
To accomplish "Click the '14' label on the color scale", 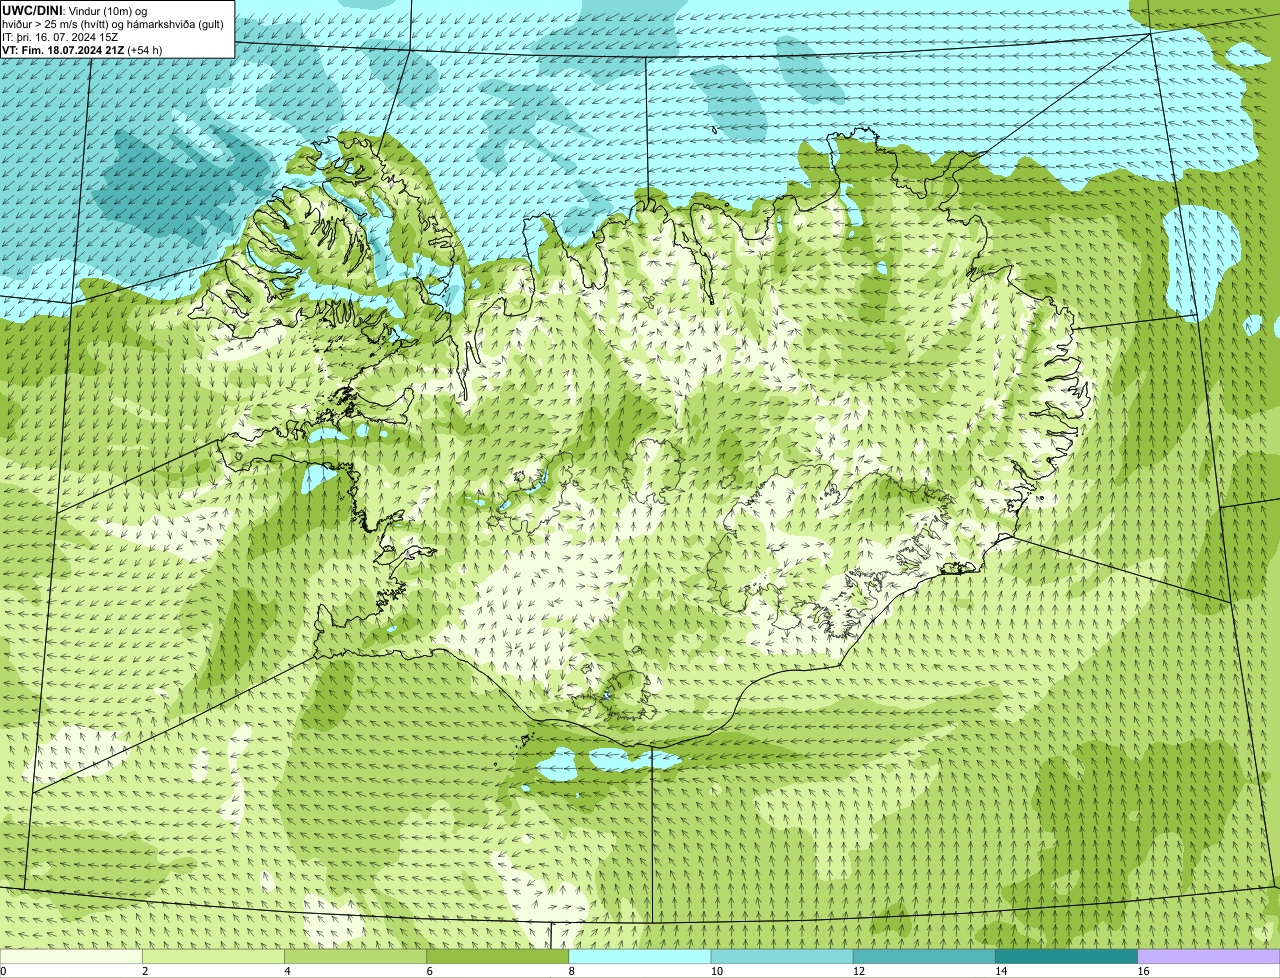I will (x=1001, y=971).
